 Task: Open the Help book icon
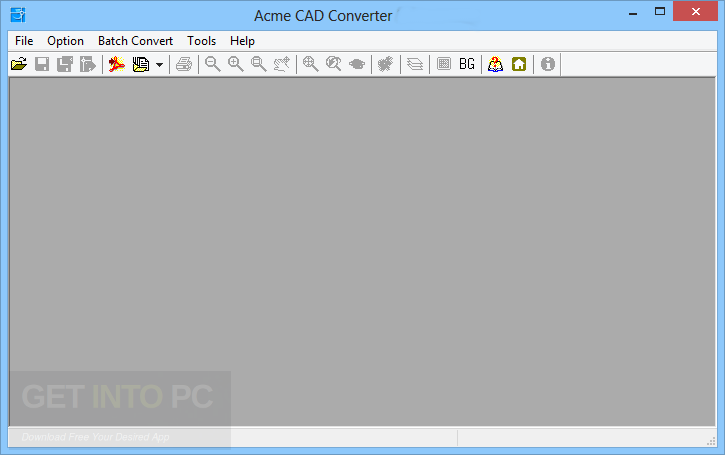(x=496, y=64)
